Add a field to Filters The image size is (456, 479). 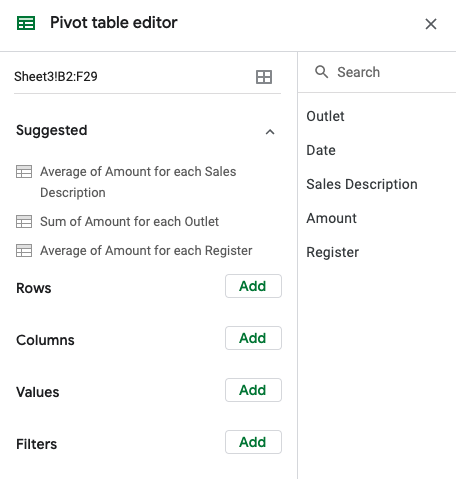pyautogui.click(x=253, y=442)
